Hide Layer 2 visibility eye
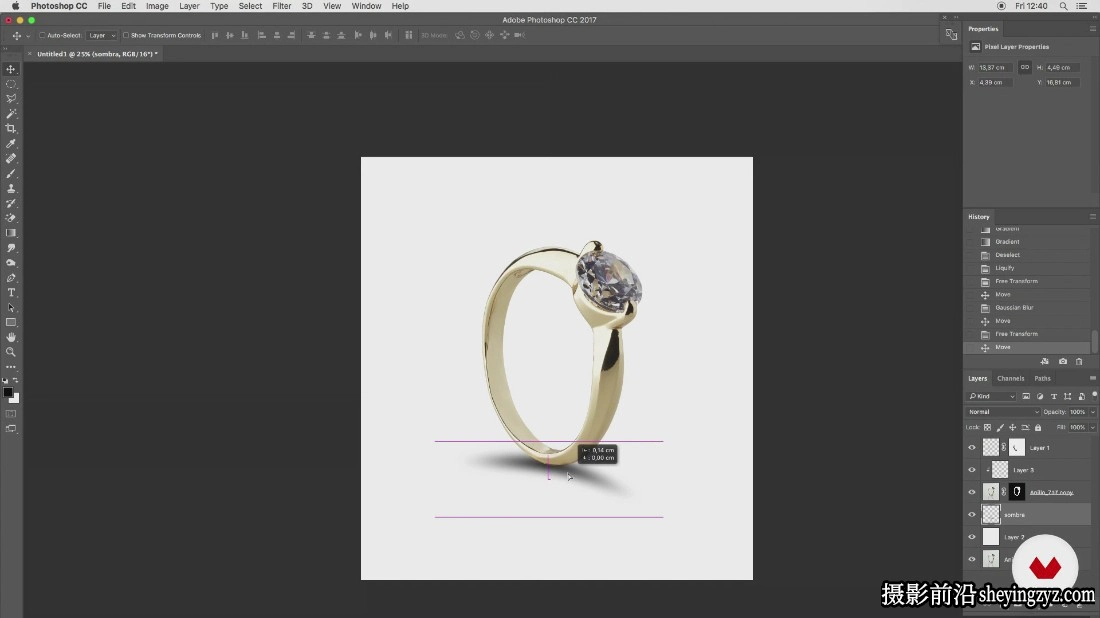 pos(972,537)
